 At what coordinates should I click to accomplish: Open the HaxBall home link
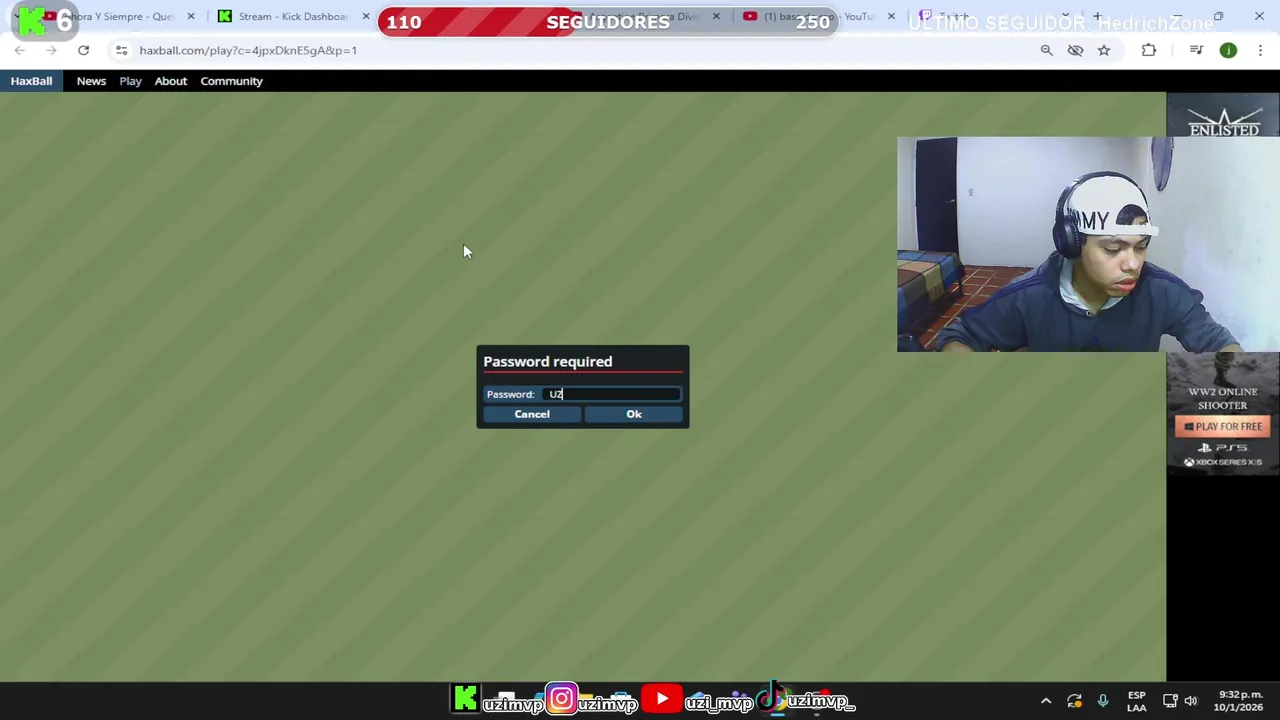pos(31,81)
